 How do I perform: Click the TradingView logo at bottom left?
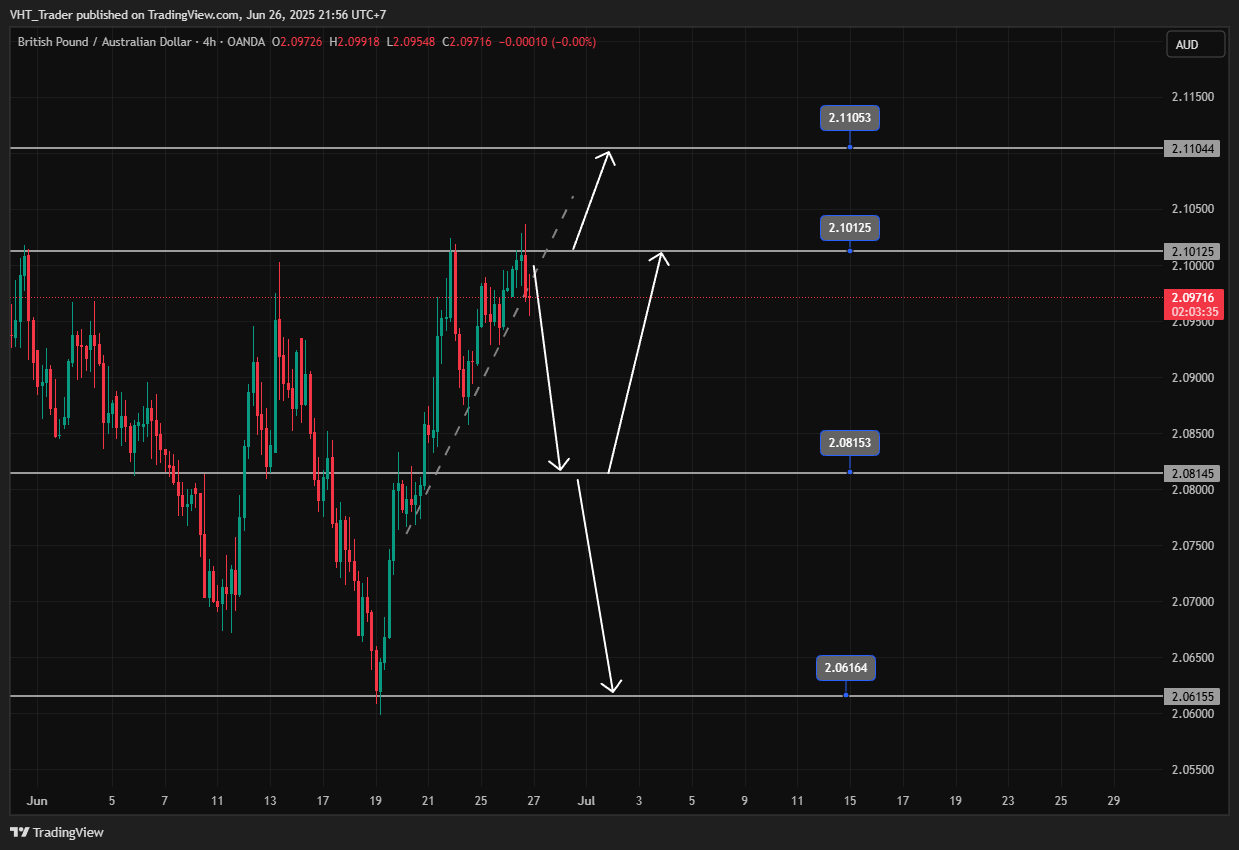(57, 832)
